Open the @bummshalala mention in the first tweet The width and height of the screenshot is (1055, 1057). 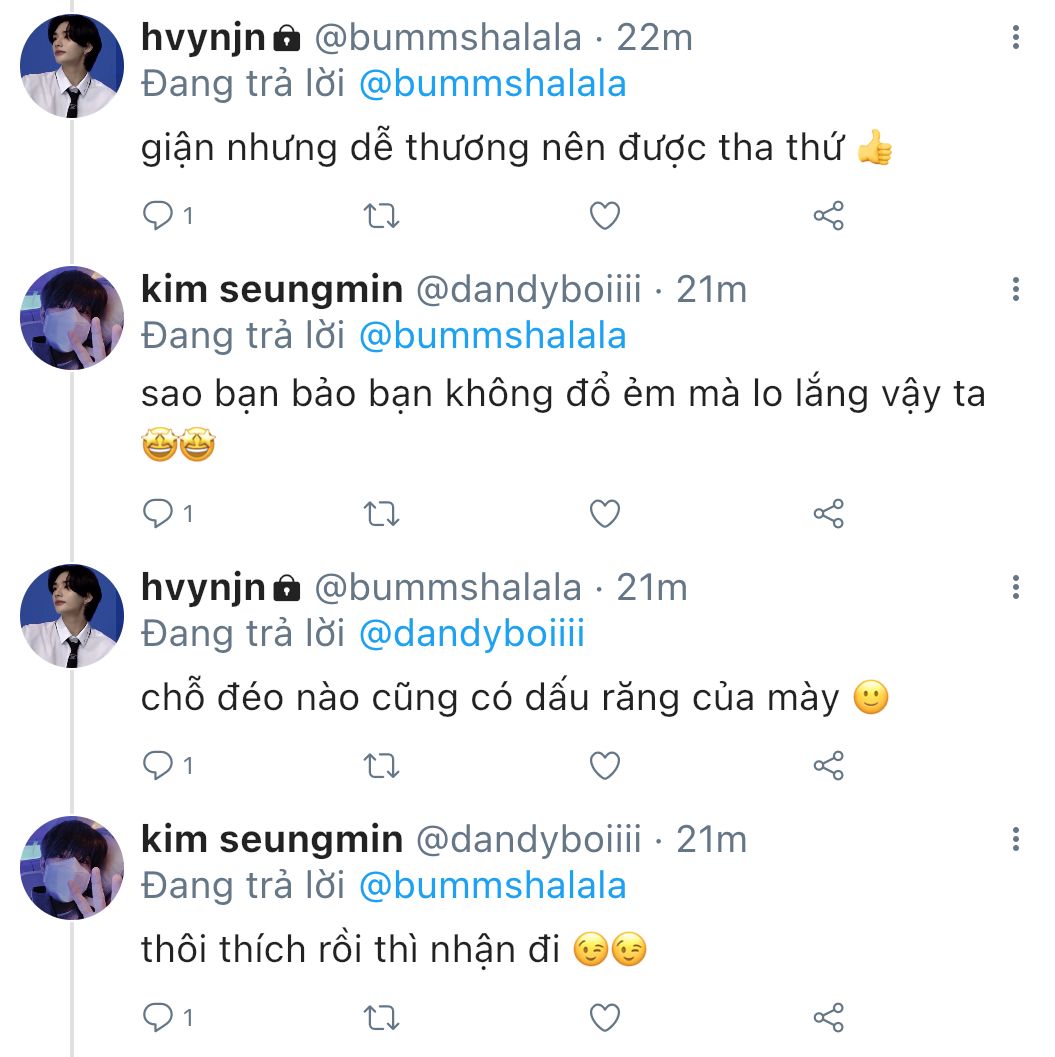coord(492,84)
